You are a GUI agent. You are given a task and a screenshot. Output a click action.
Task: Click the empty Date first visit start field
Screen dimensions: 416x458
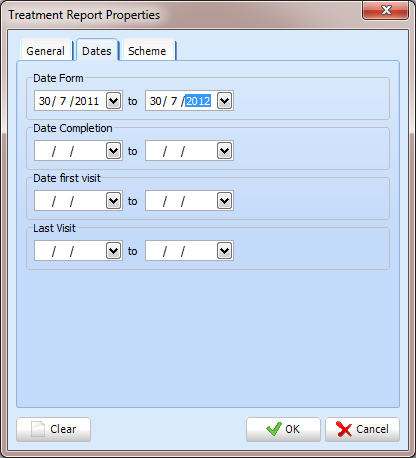click(x=70, y=201)
